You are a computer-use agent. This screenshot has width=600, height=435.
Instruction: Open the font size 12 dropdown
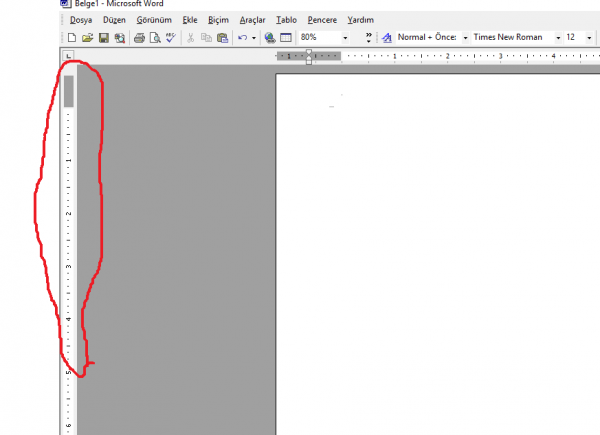click(x=589, y=37)
